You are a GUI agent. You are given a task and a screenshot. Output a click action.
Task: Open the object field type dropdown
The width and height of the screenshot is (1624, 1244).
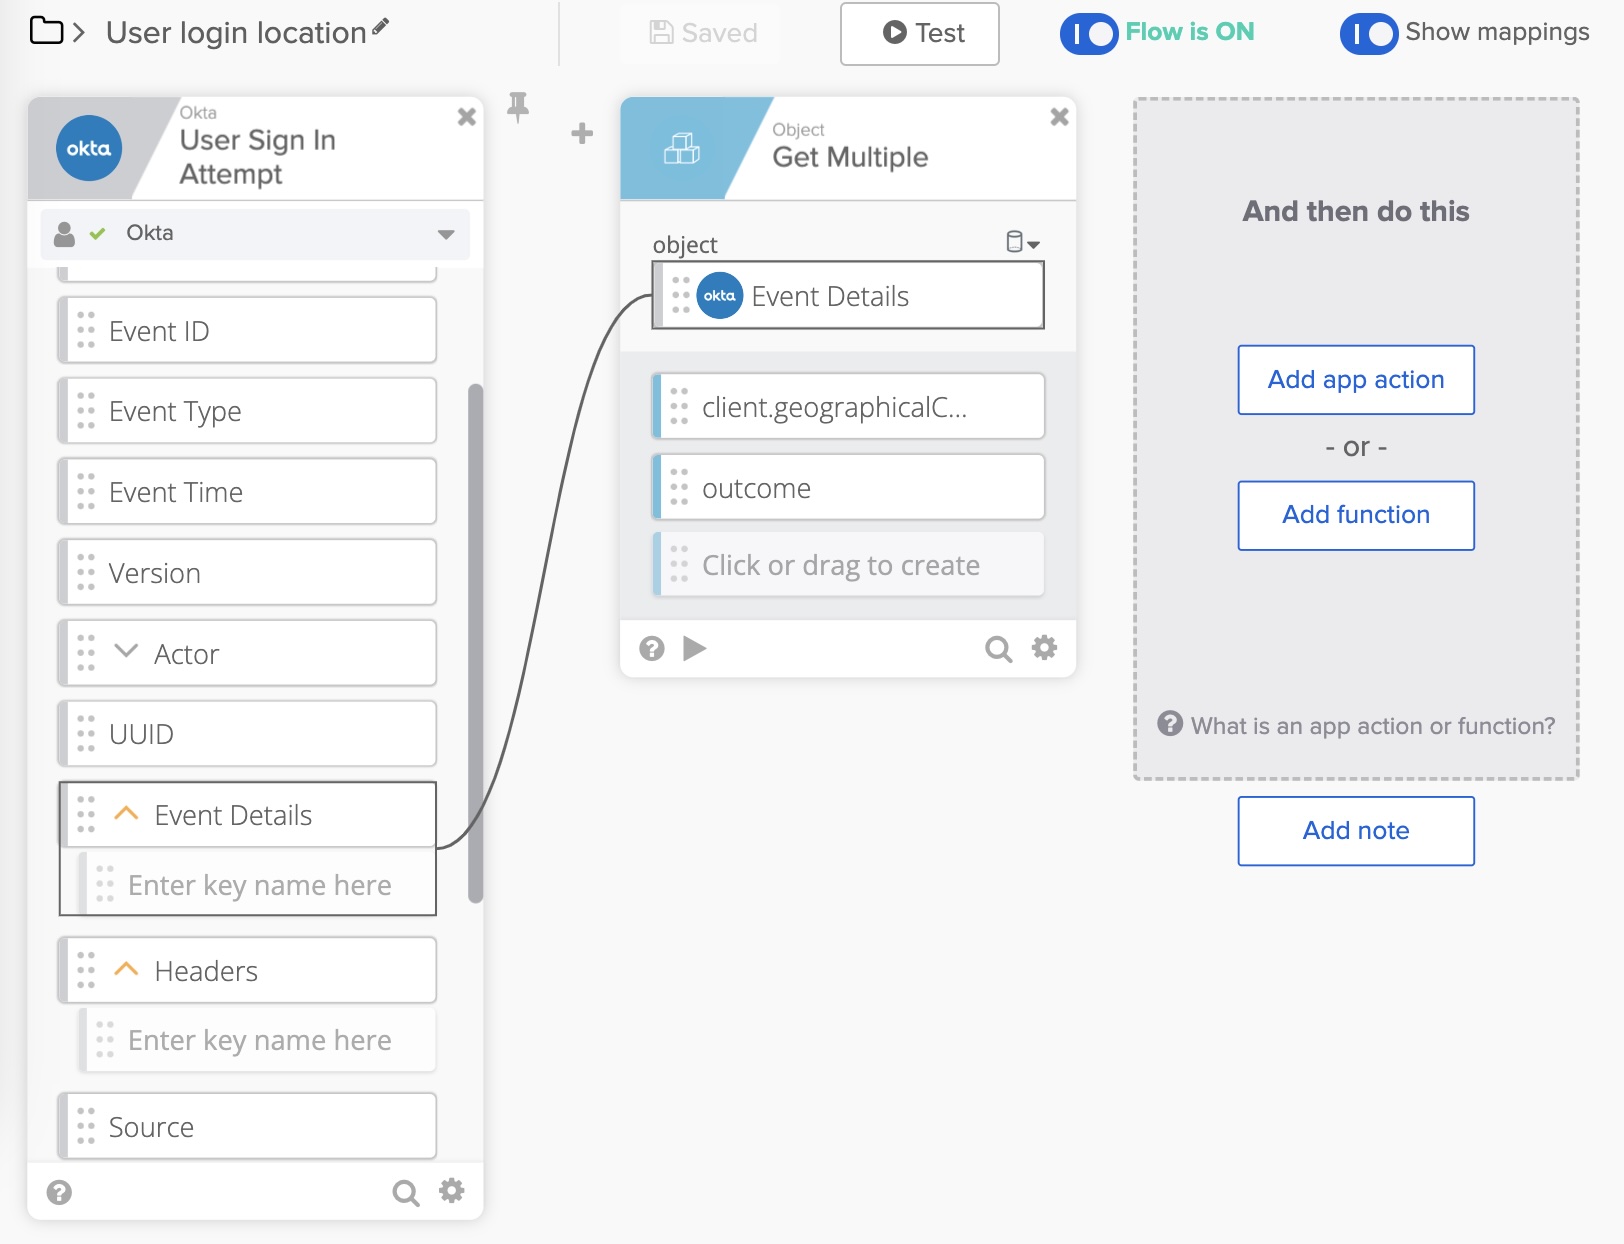pyautogui.click(x=1023, y=243)
